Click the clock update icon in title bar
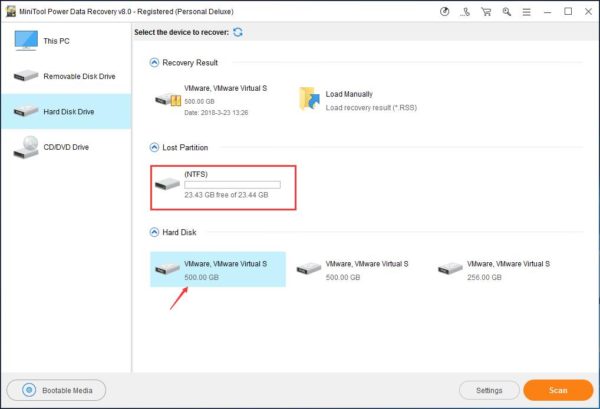Viewport: 600px width, 409px height. (x=444, y=12)
